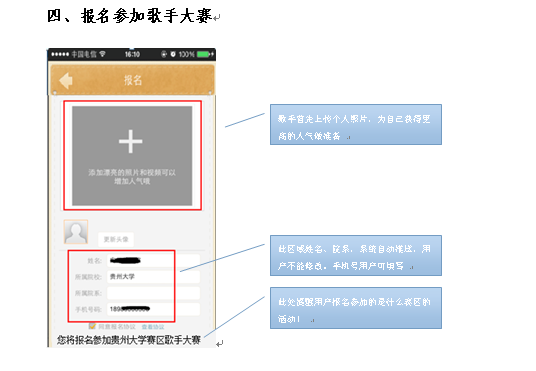536x371 pixels.
Task: Click the 所属院校 field showing 贵州大学
Action: [153, 277]
